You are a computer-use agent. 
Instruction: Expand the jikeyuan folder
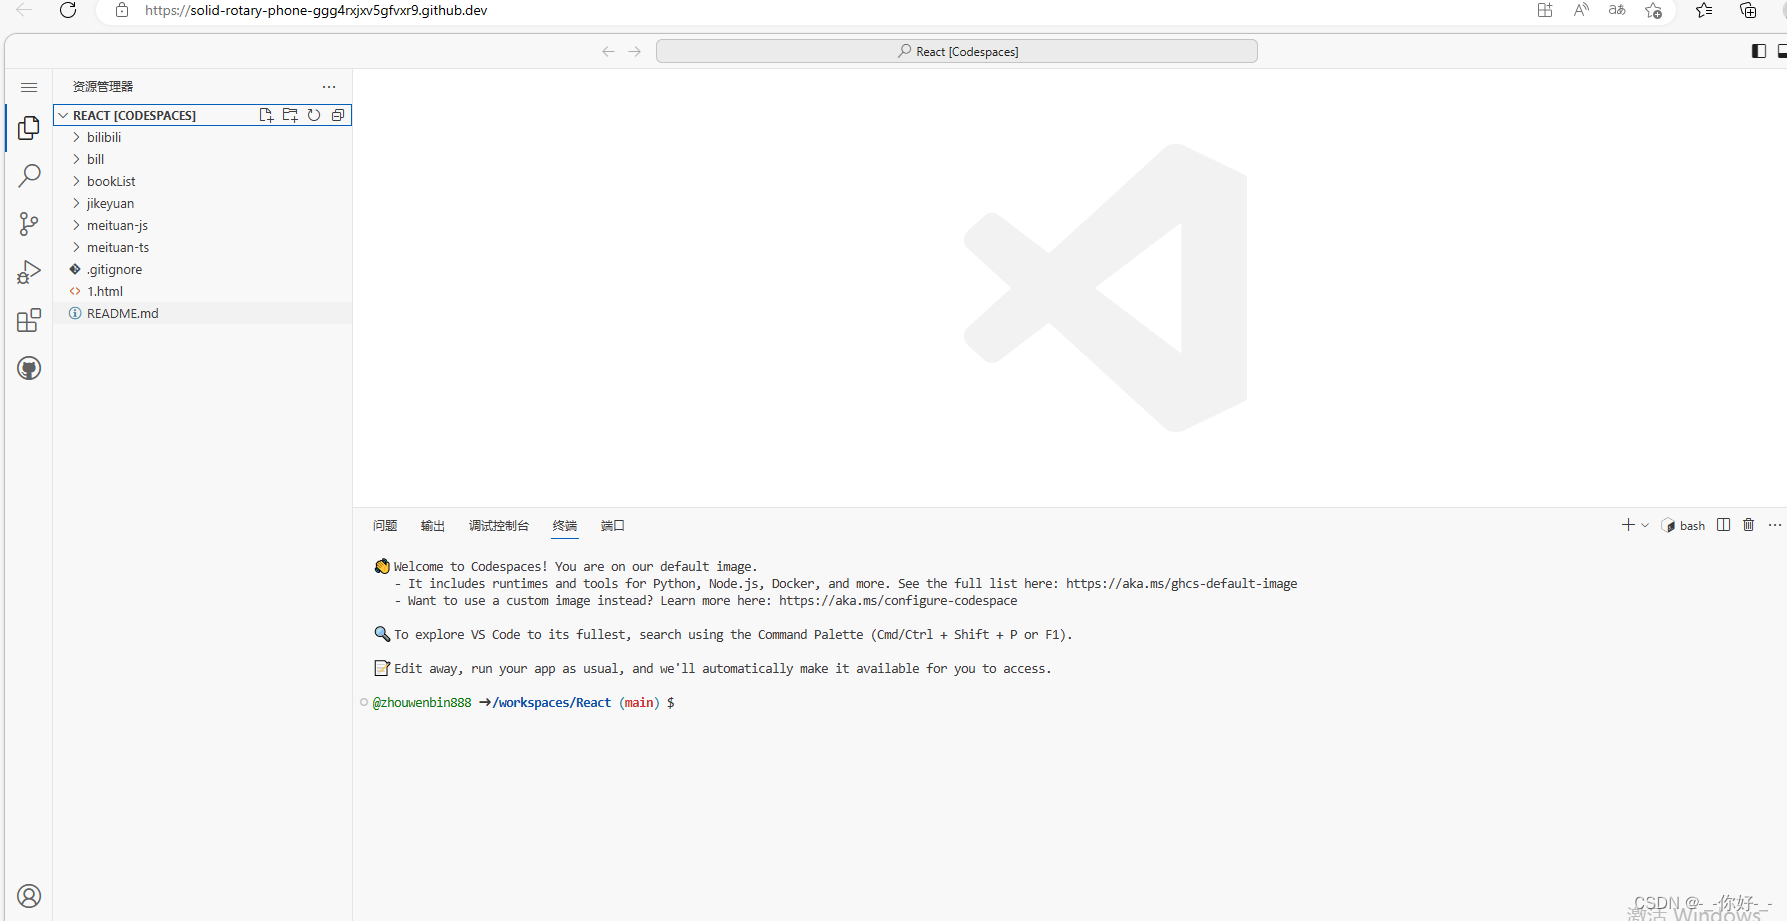(202, 203)
